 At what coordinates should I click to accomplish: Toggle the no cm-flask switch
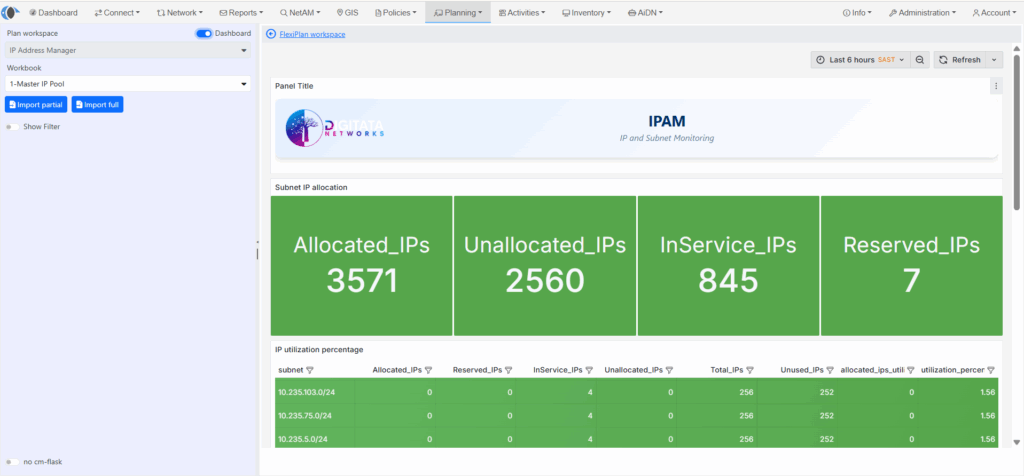tap(13, 461)
